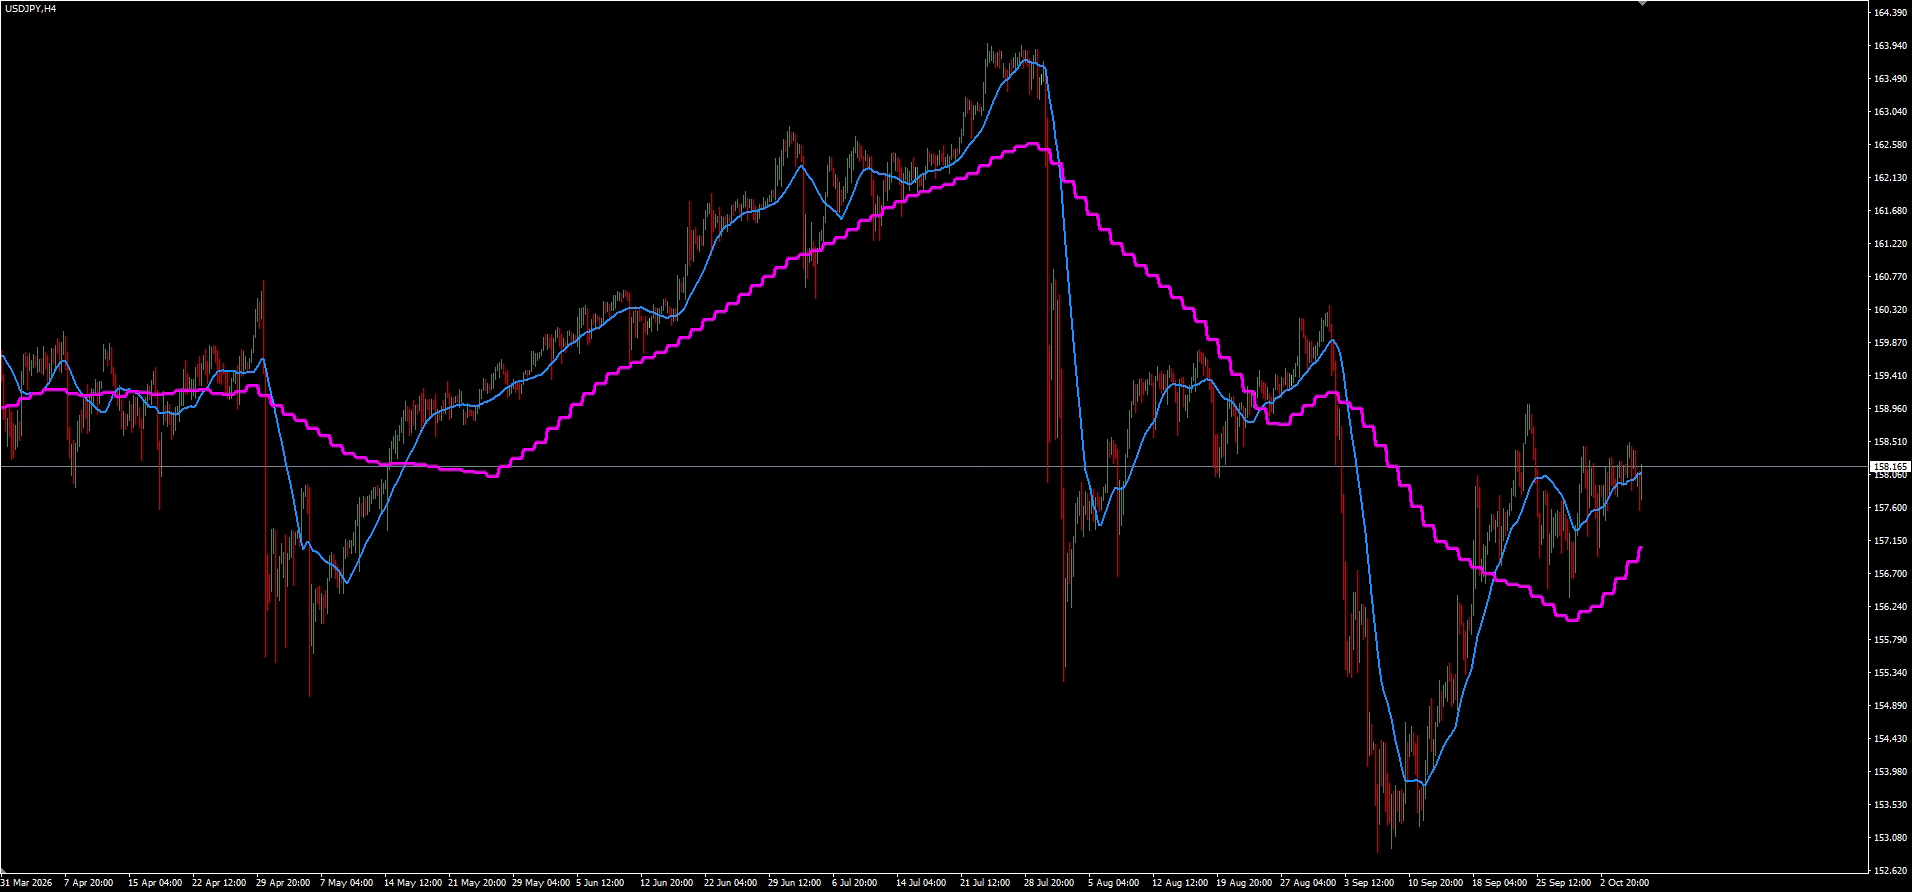Click the 160.320 price scale label

click(1889, 309)
